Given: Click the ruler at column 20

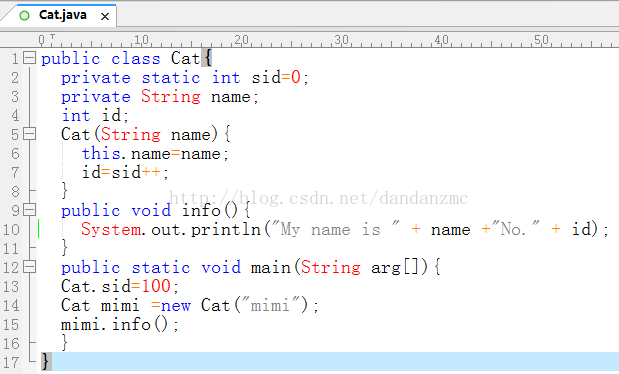Looking at the screenshot, I should [x=241, y=40].
